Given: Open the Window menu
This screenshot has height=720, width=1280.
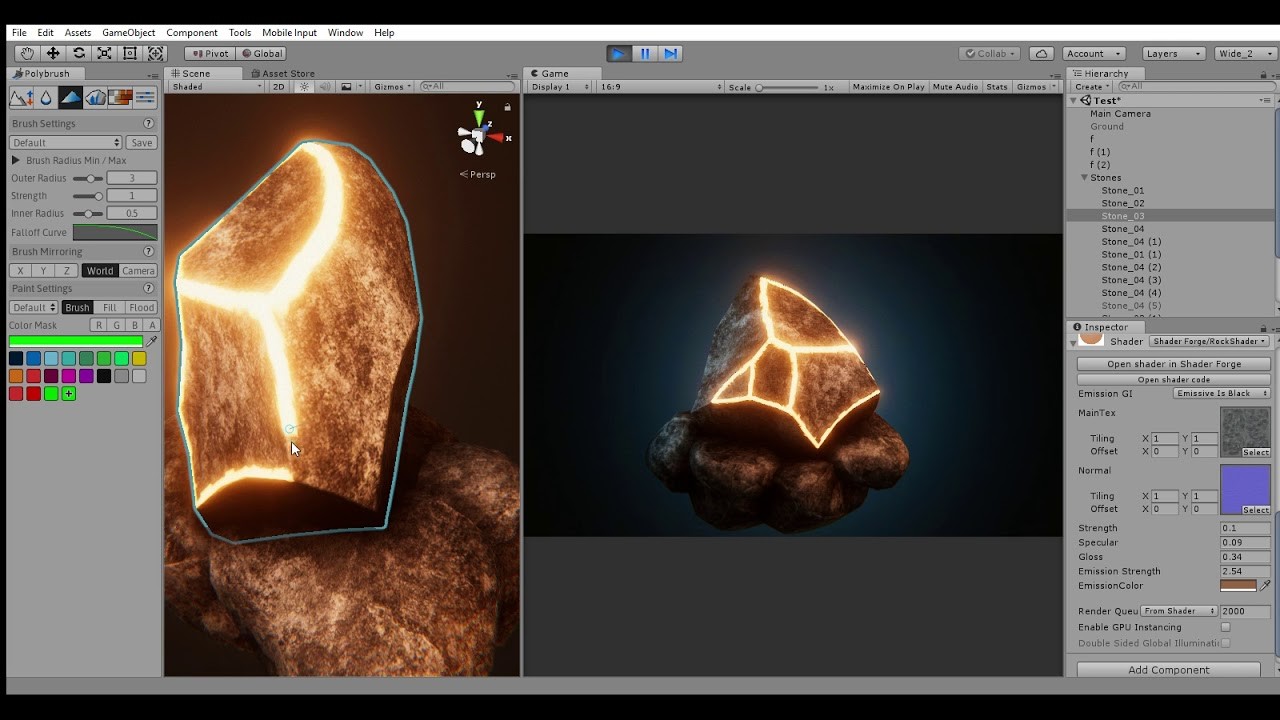Looking at the screenshot, I should coord(345,32).
